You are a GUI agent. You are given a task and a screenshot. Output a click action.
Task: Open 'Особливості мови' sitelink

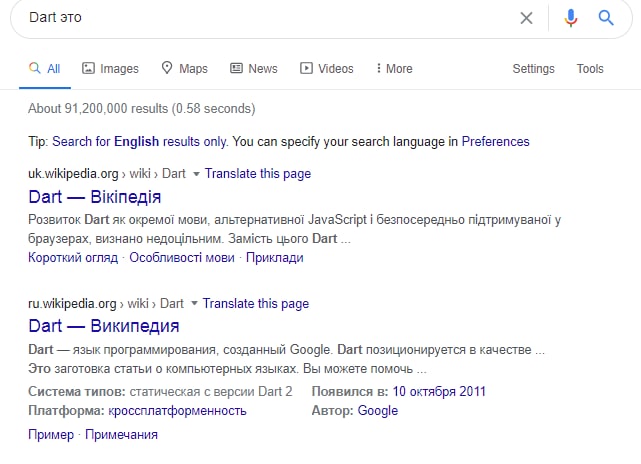click(x=182, y=258)
